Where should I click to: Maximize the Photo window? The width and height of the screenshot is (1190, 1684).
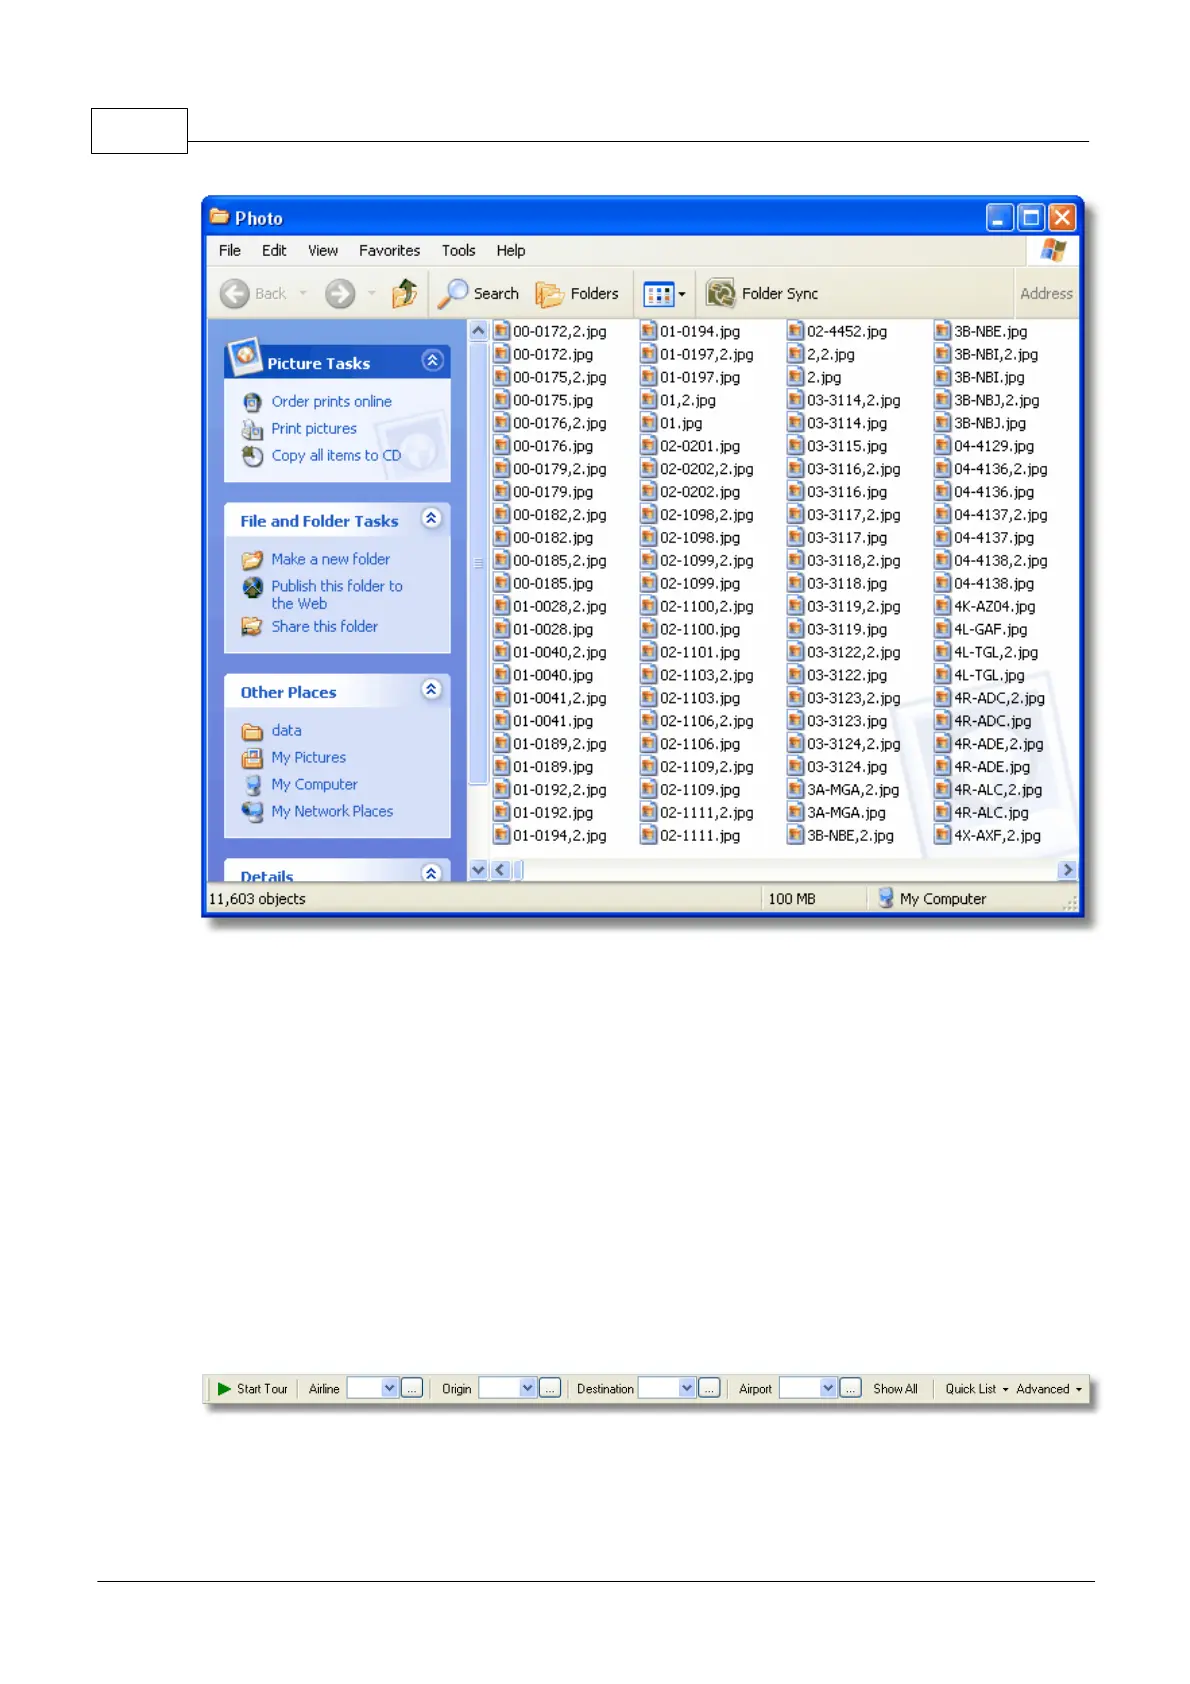pyautogui.click(x=1031, y=218)
